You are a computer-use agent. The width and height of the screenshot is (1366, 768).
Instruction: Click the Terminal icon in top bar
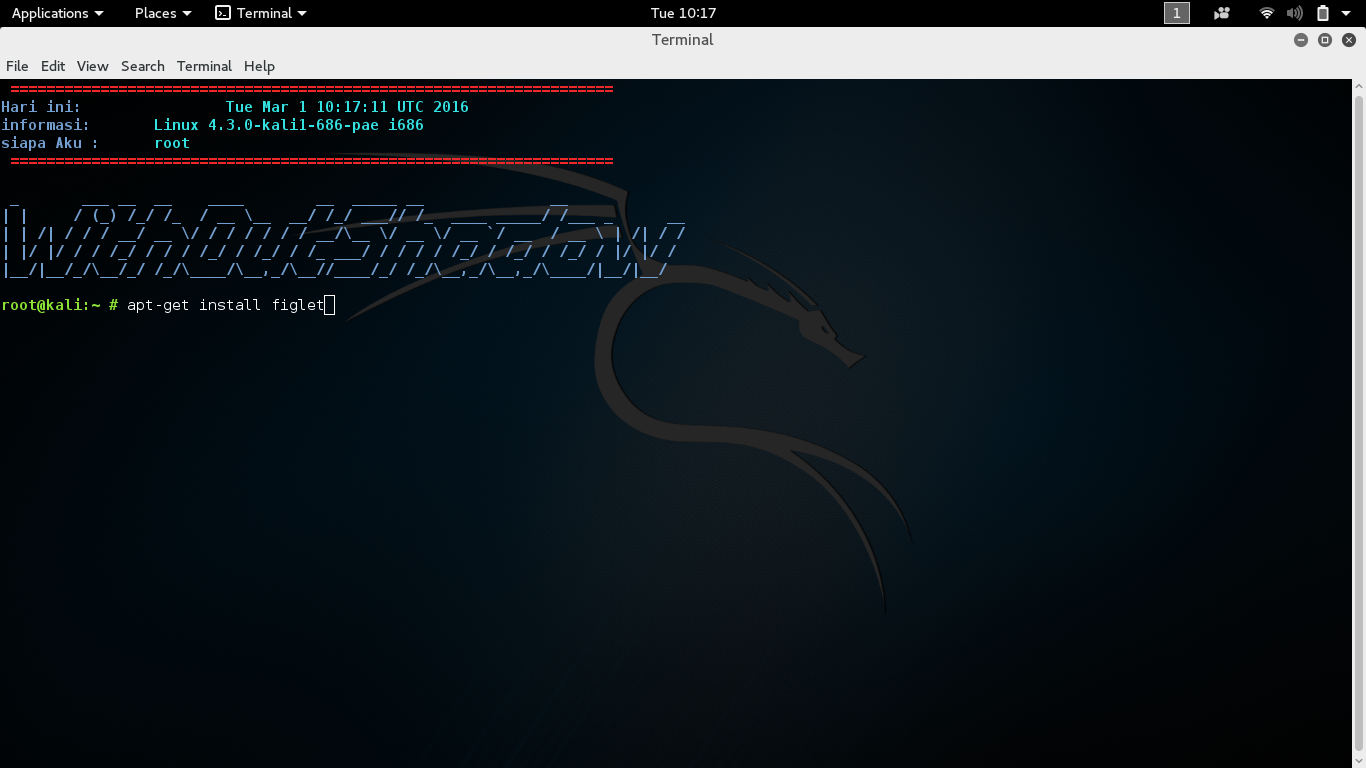point(223,13)
